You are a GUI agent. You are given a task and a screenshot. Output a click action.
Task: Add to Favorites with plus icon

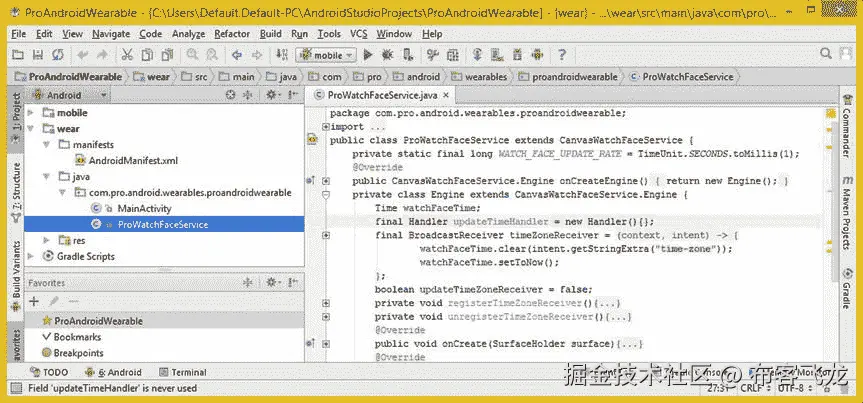point(34,301)
